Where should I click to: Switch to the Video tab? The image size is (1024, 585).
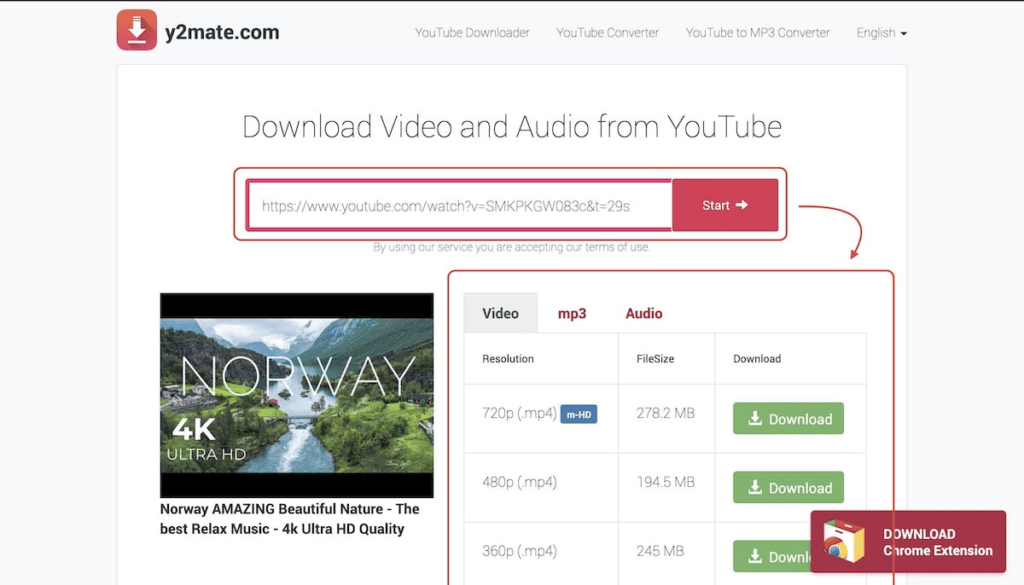click(x=500, y=313)
